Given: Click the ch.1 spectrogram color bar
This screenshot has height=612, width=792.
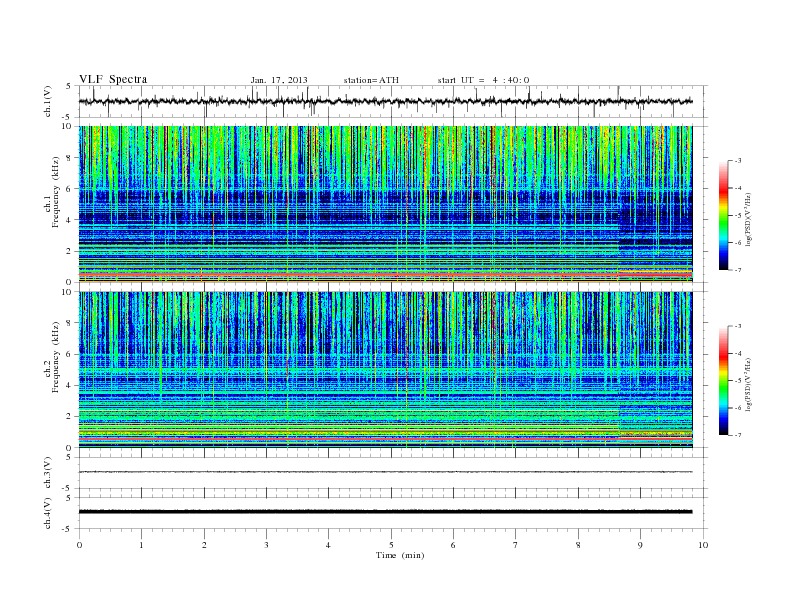Looking at the screenshot, I should click(723, 215).
